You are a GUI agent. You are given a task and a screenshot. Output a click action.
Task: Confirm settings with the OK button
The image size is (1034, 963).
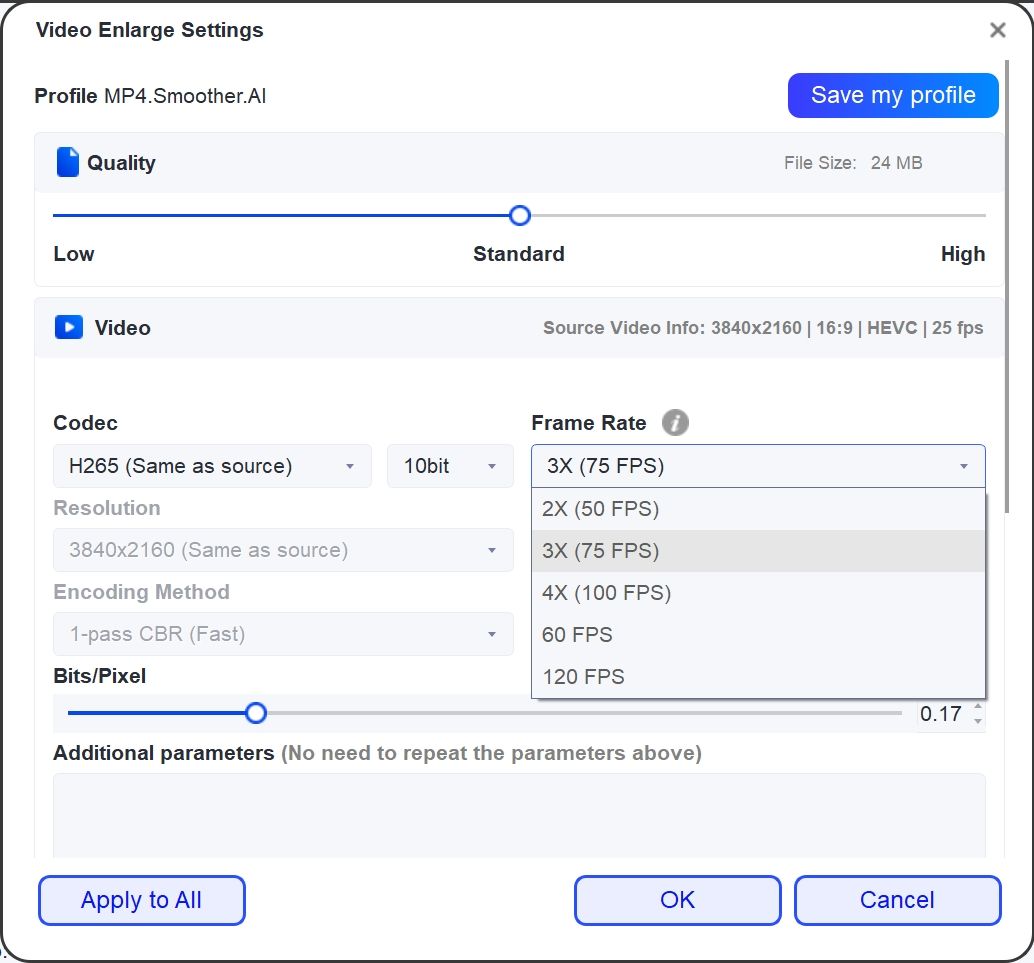coord(677,900)
